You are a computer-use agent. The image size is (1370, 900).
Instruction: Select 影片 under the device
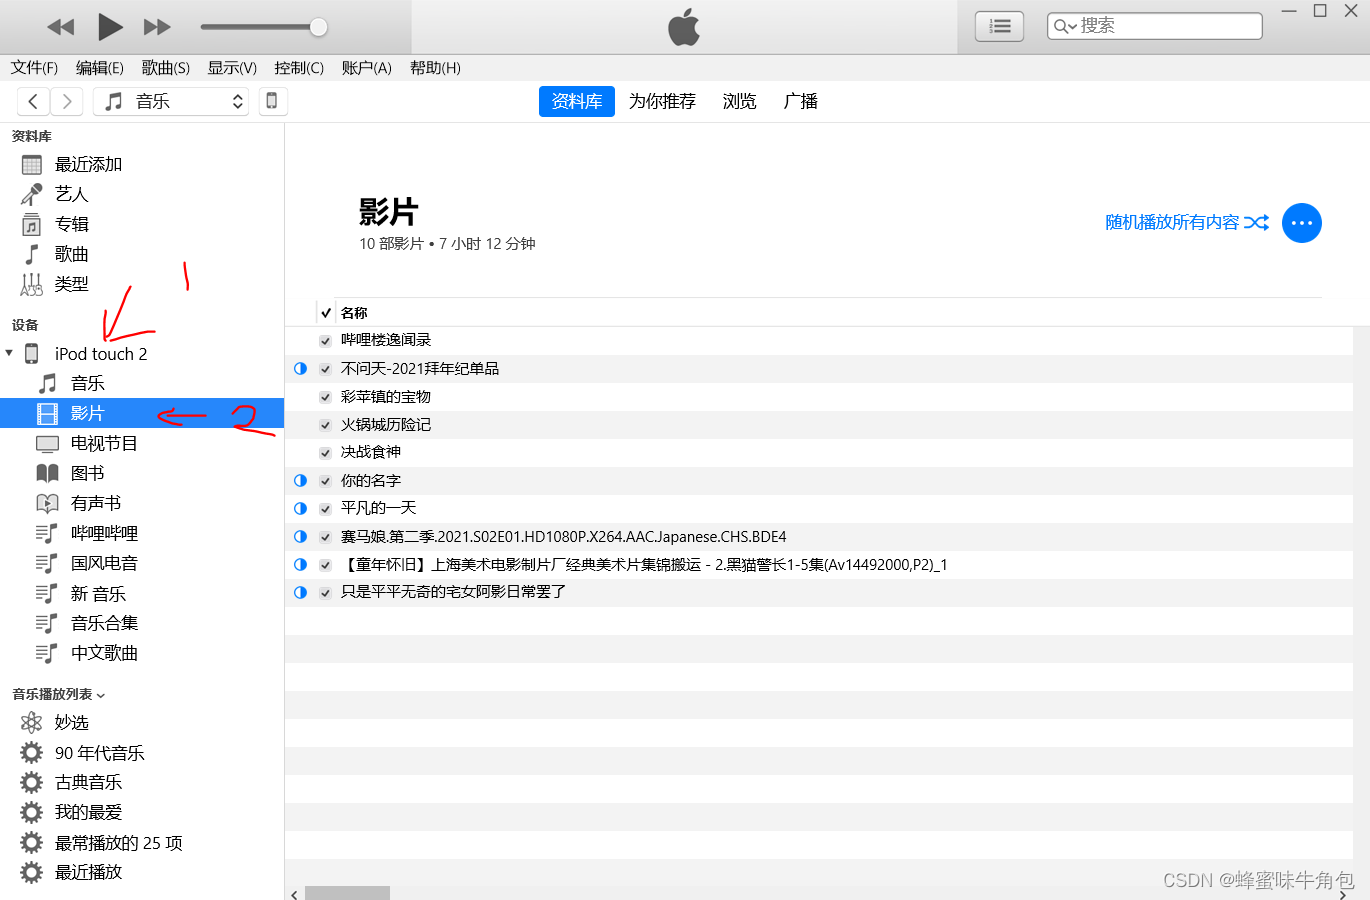(x=142, y=413)
